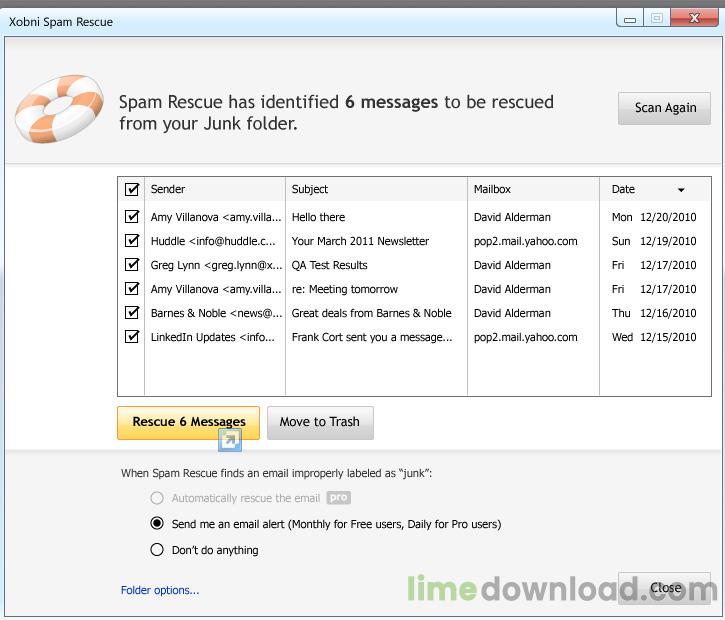Viewport: 725px width, 620px height.
Task: Uncheck the Barnes & Noble message checkbox
Action: [x=132, y=313]
